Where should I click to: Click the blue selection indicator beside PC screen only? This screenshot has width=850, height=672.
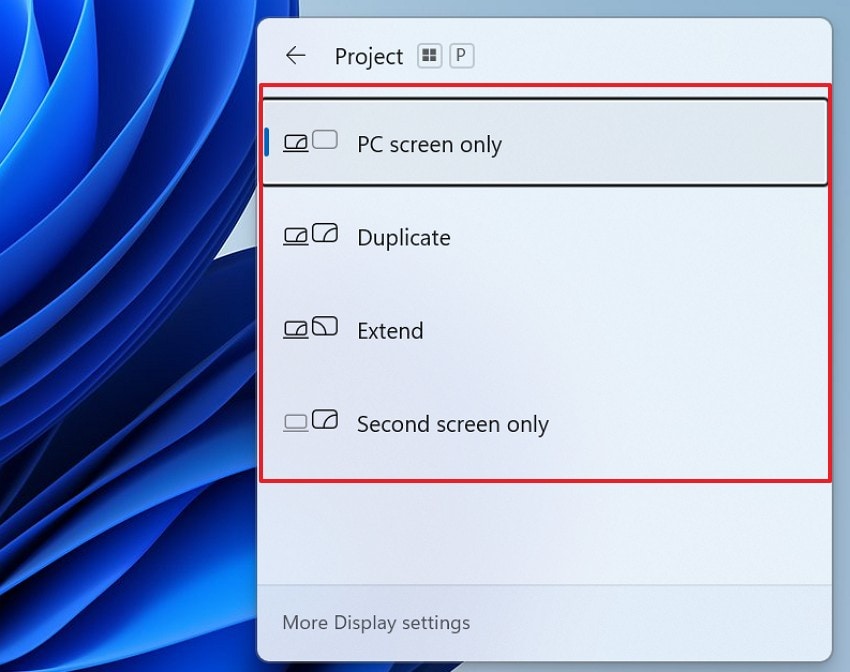(x=266, y=142)
